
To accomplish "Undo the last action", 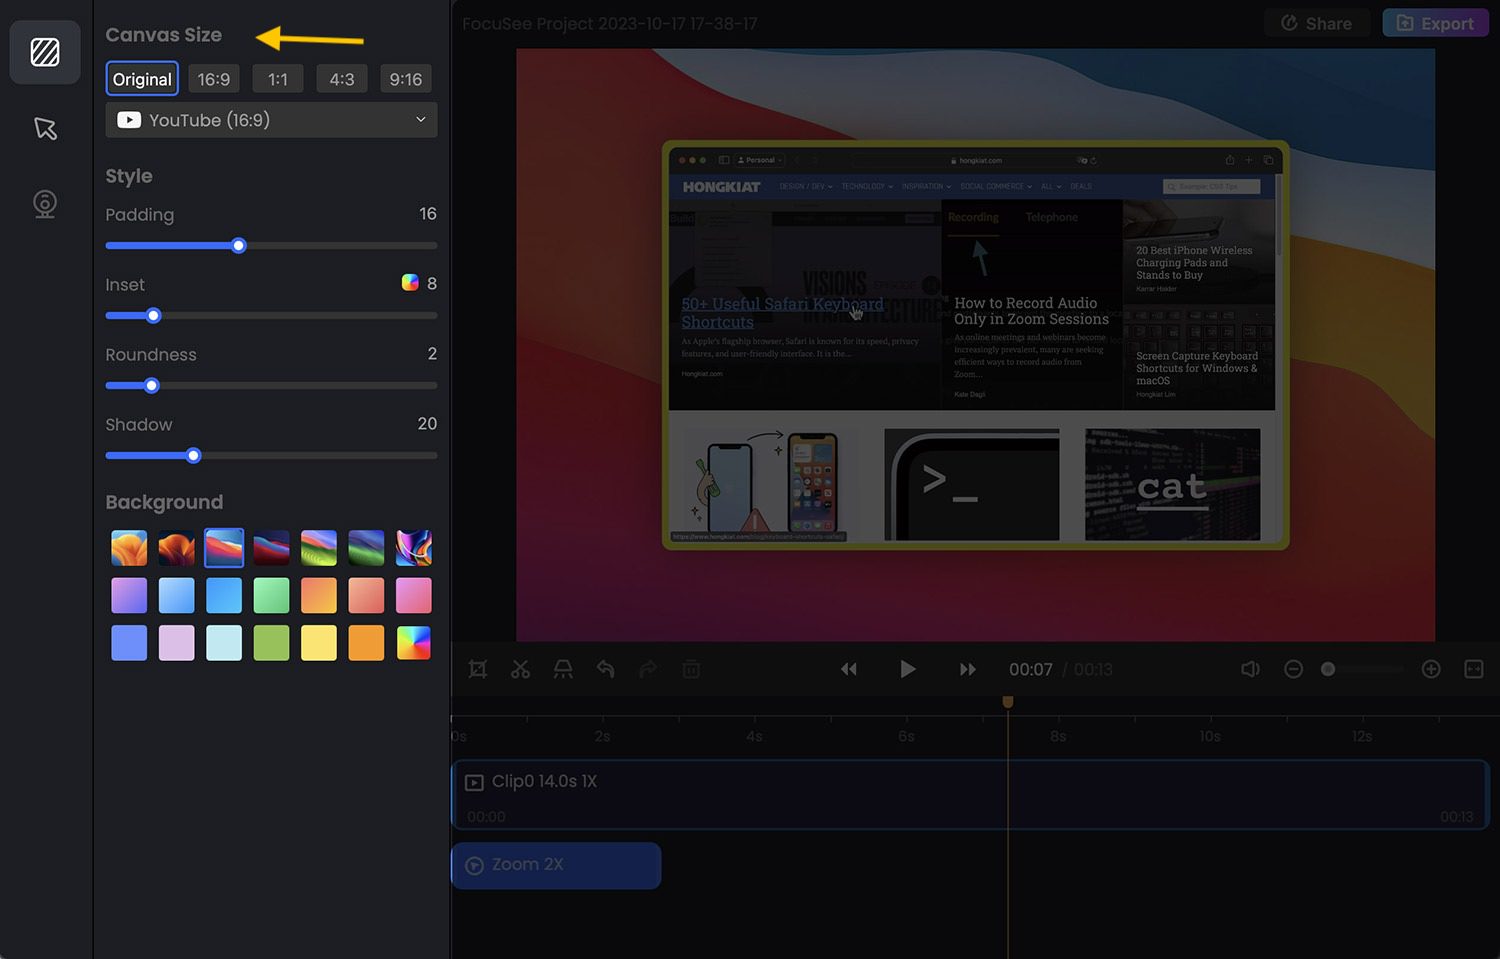I will (606, 669).
